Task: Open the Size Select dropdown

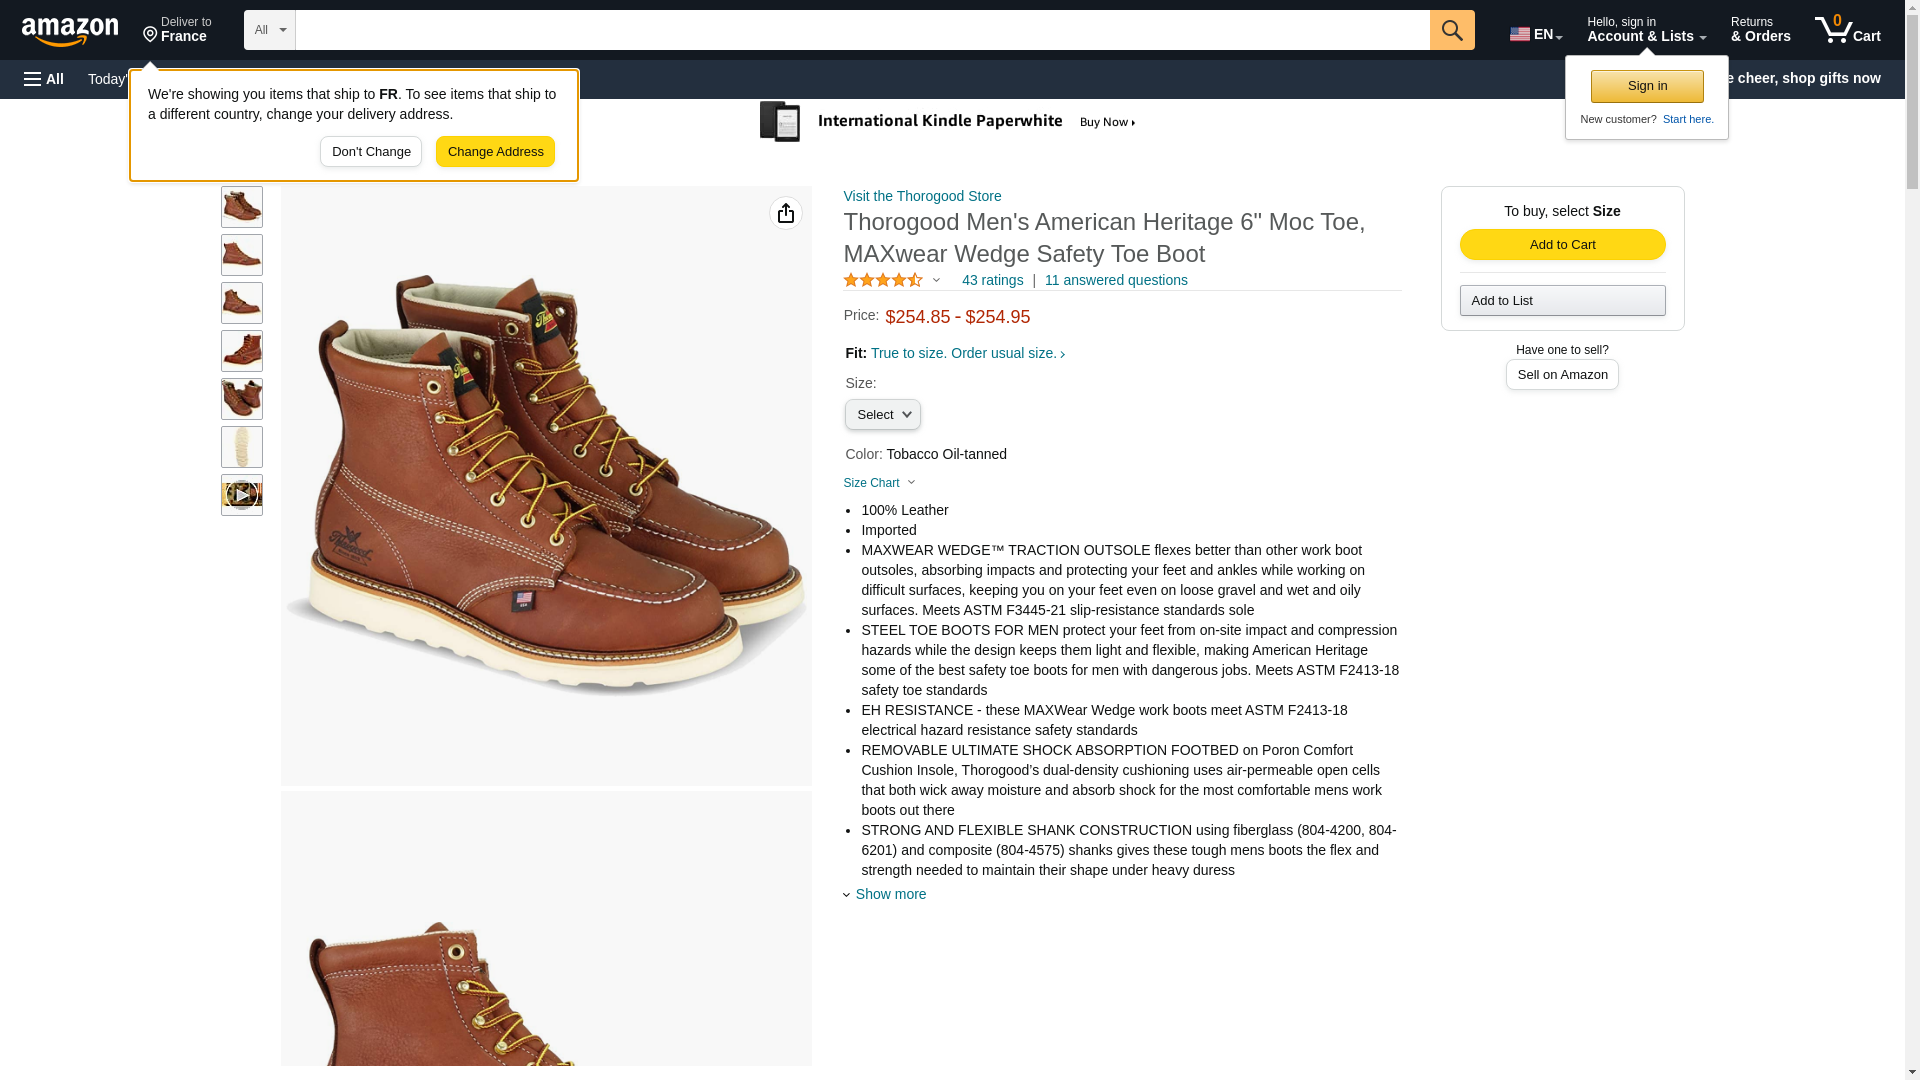Action: (x=883, y=414)
